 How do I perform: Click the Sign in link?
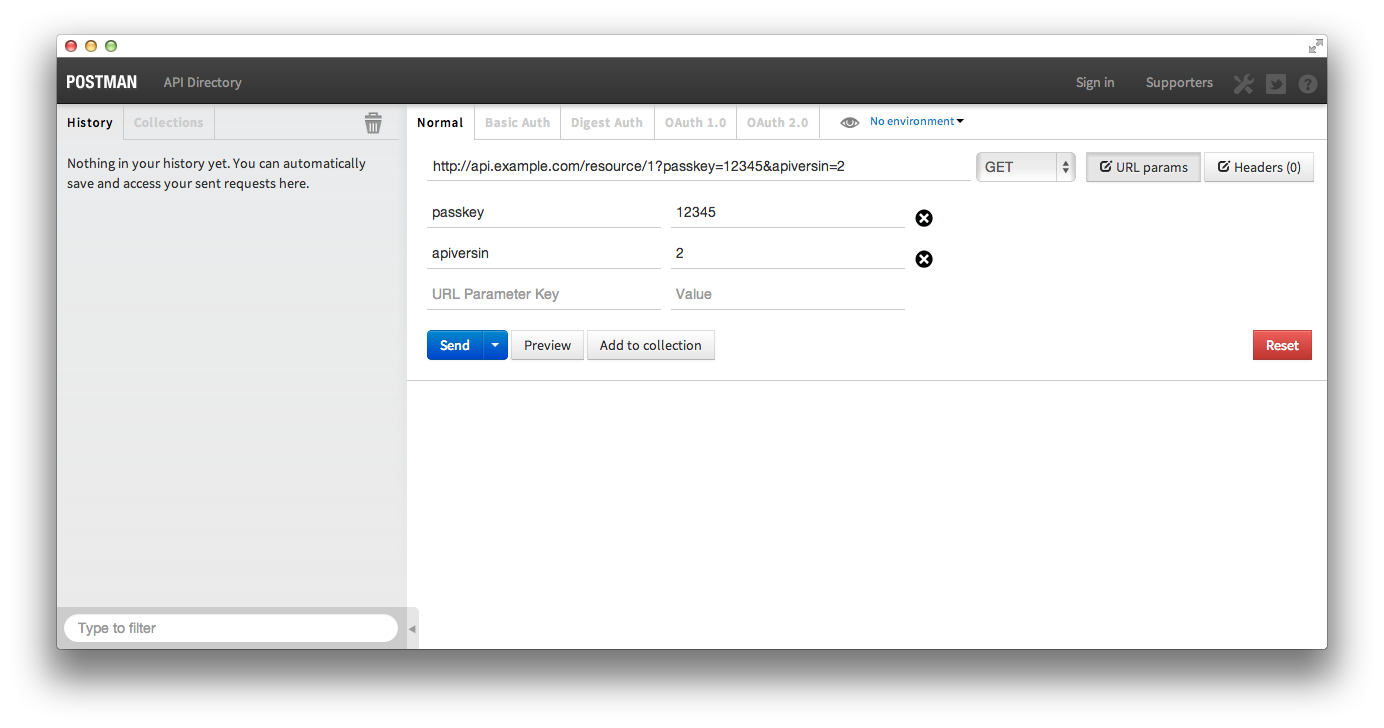tap(1095, 83)
